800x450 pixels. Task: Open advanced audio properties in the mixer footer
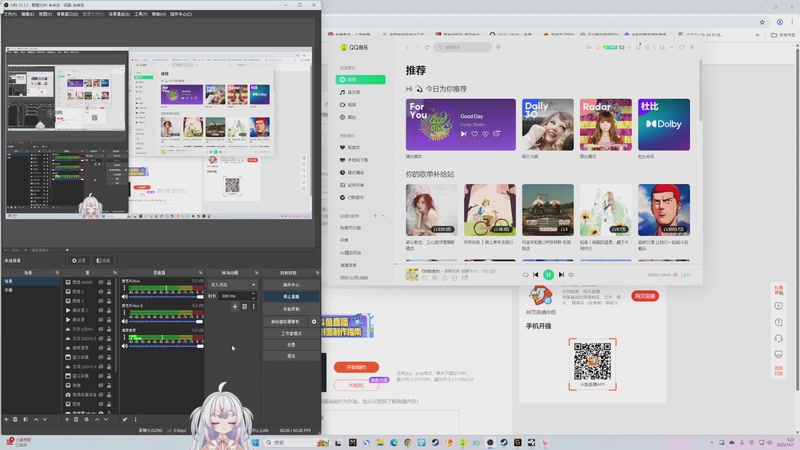(125, 419)
